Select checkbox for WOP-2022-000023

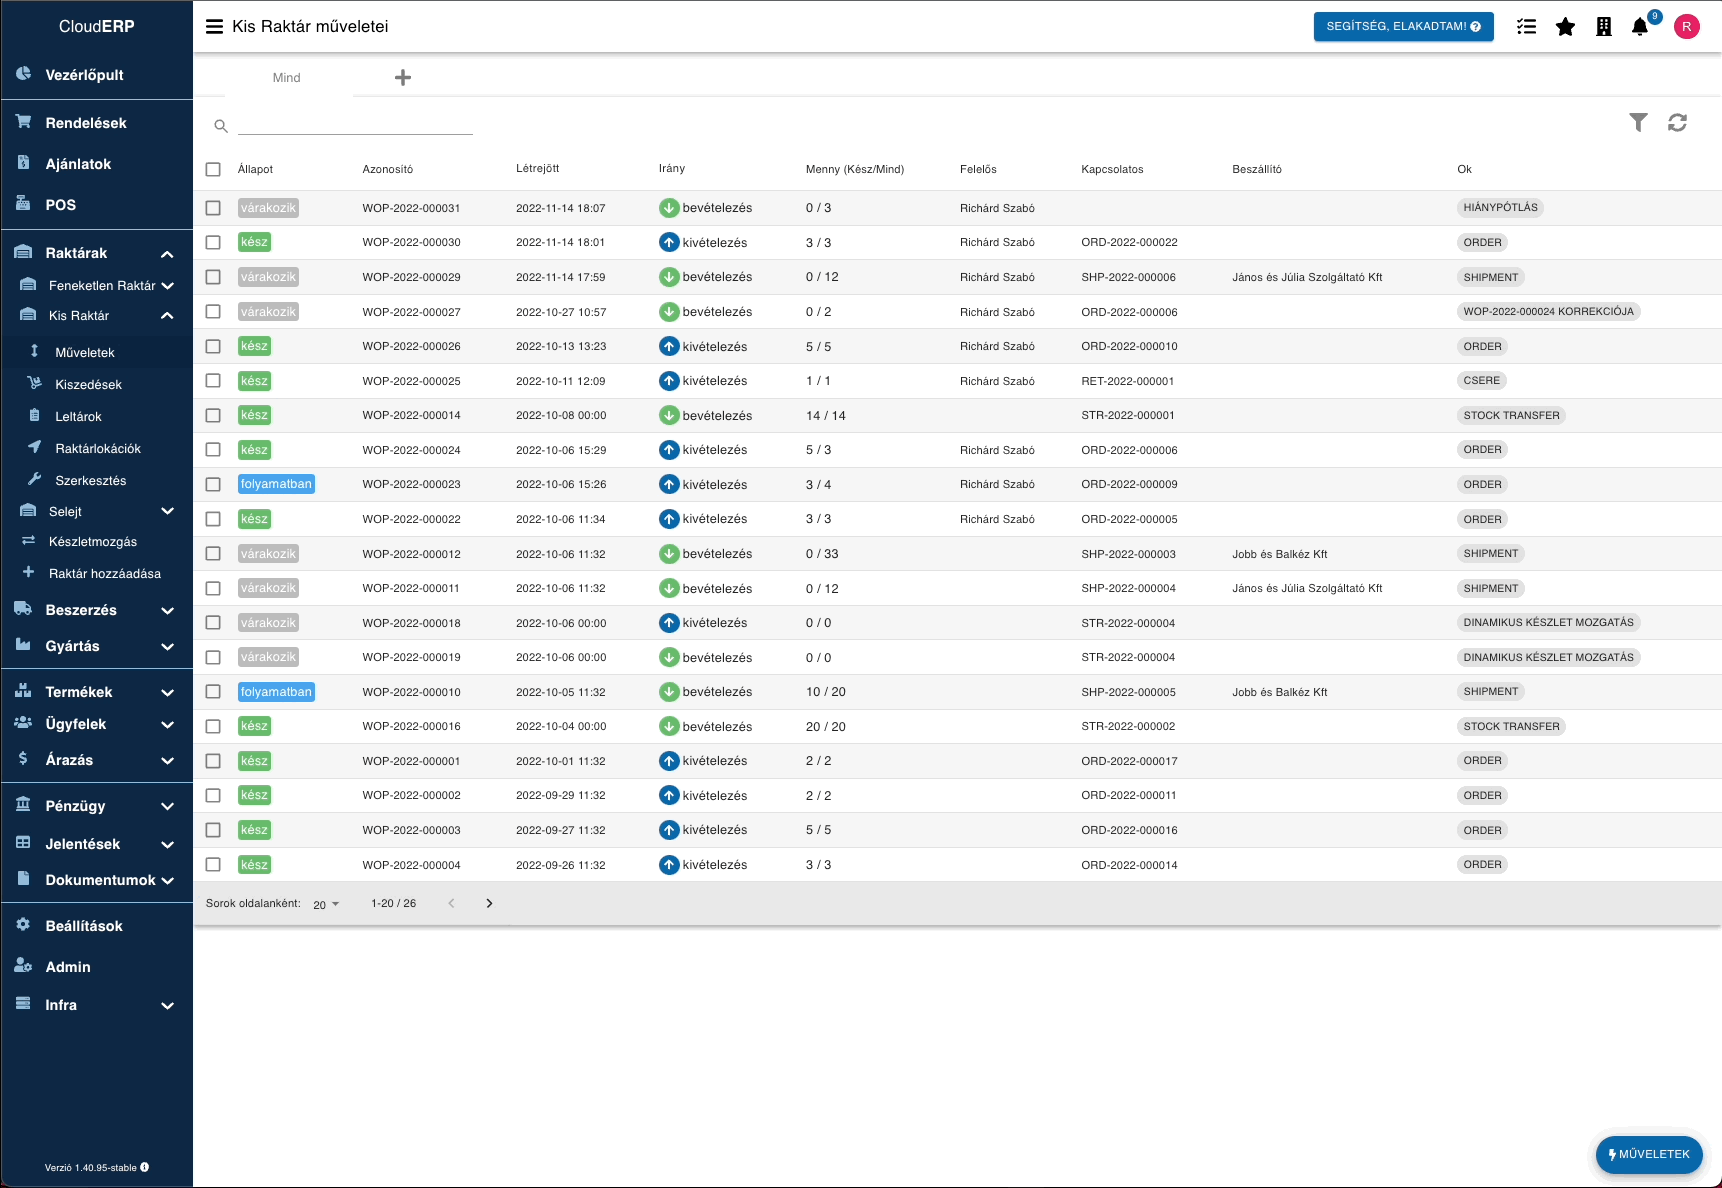point(213,484)
